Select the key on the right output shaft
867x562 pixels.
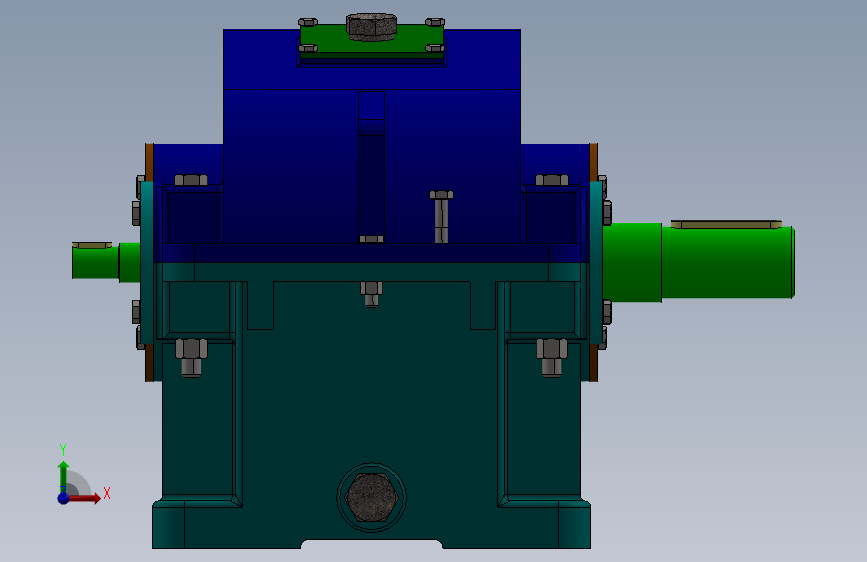[726, 224]
